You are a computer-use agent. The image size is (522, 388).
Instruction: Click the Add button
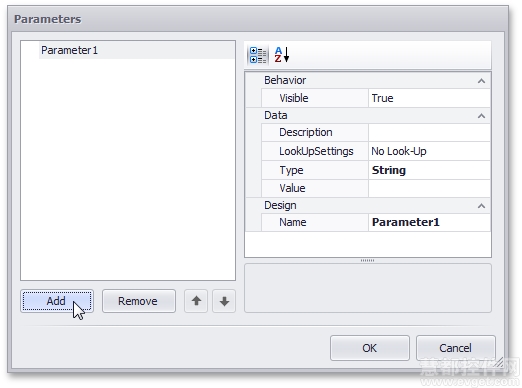57,301
